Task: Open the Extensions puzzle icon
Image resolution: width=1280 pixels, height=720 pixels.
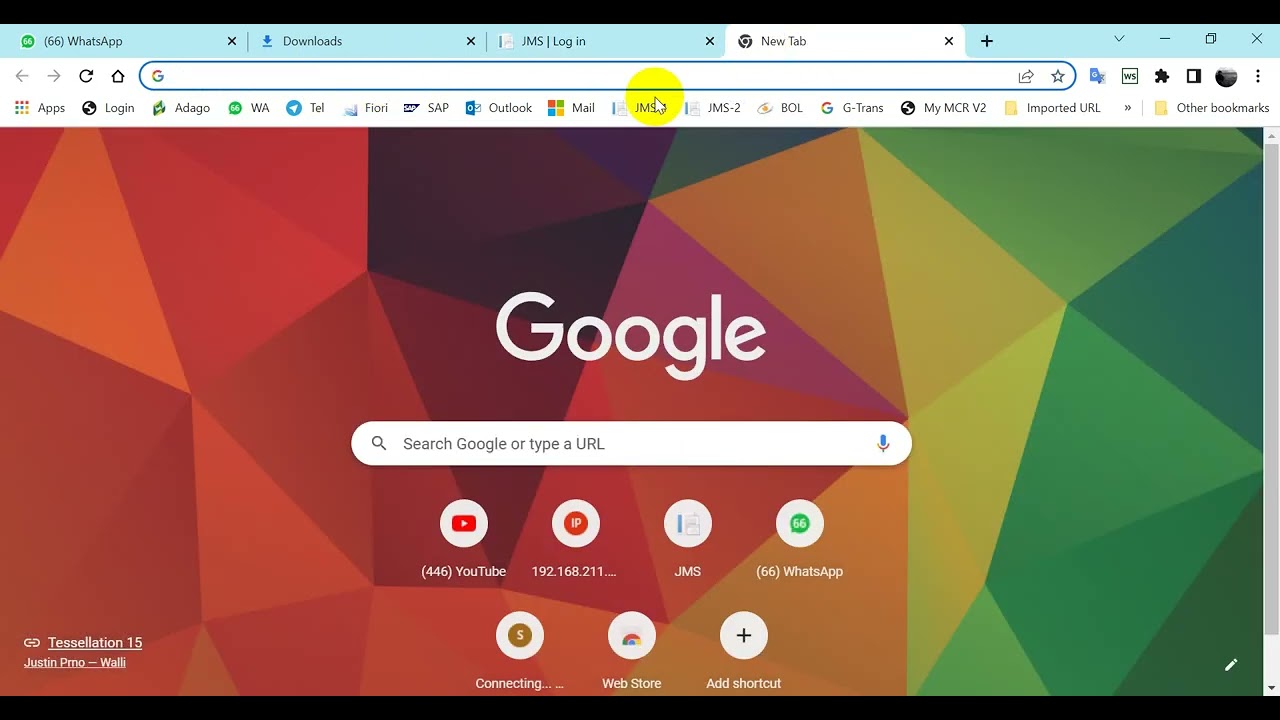Action: pyautogui.click(x=1162, y=76)
